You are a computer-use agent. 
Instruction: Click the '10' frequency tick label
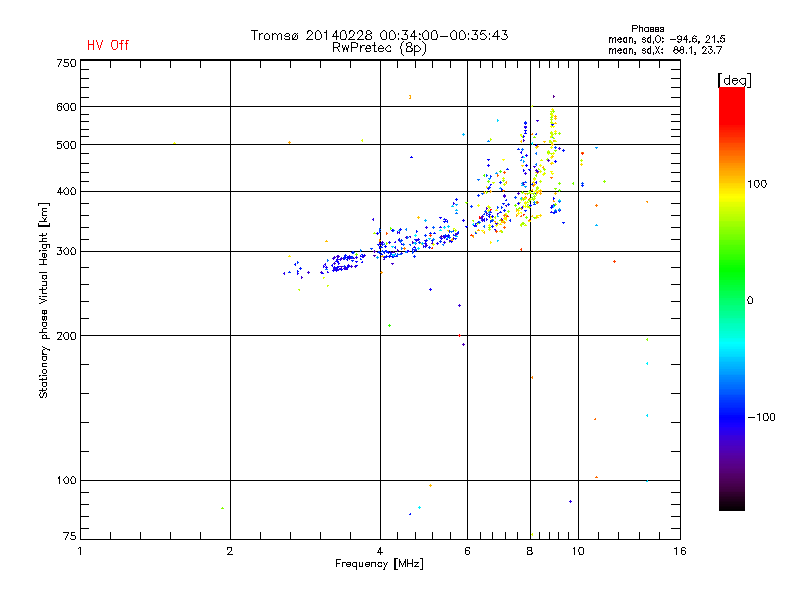(x=578, y=551)
